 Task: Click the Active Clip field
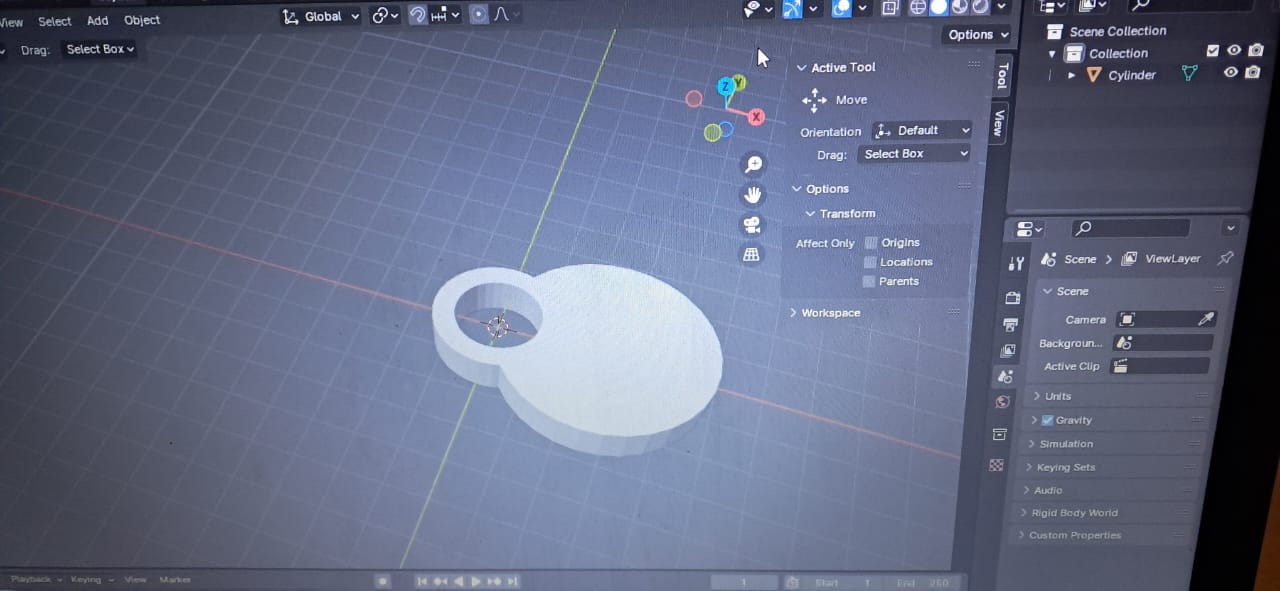(1160, 366)
